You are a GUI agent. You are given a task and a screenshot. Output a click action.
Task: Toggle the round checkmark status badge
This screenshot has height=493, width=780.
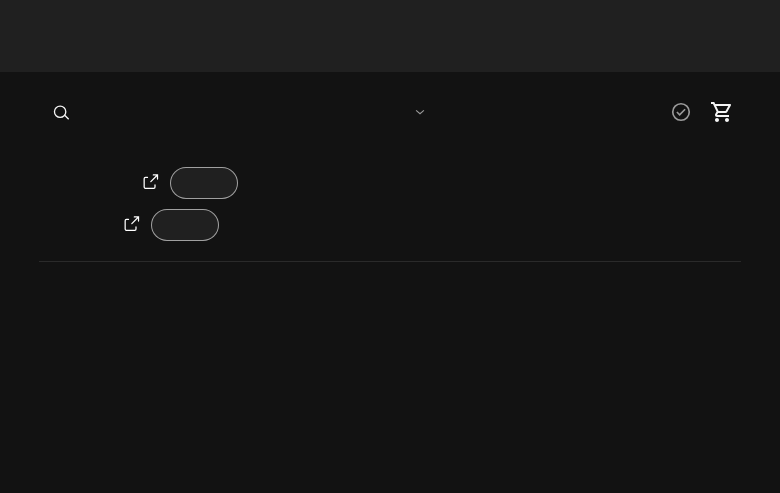[x=681, y=112]
